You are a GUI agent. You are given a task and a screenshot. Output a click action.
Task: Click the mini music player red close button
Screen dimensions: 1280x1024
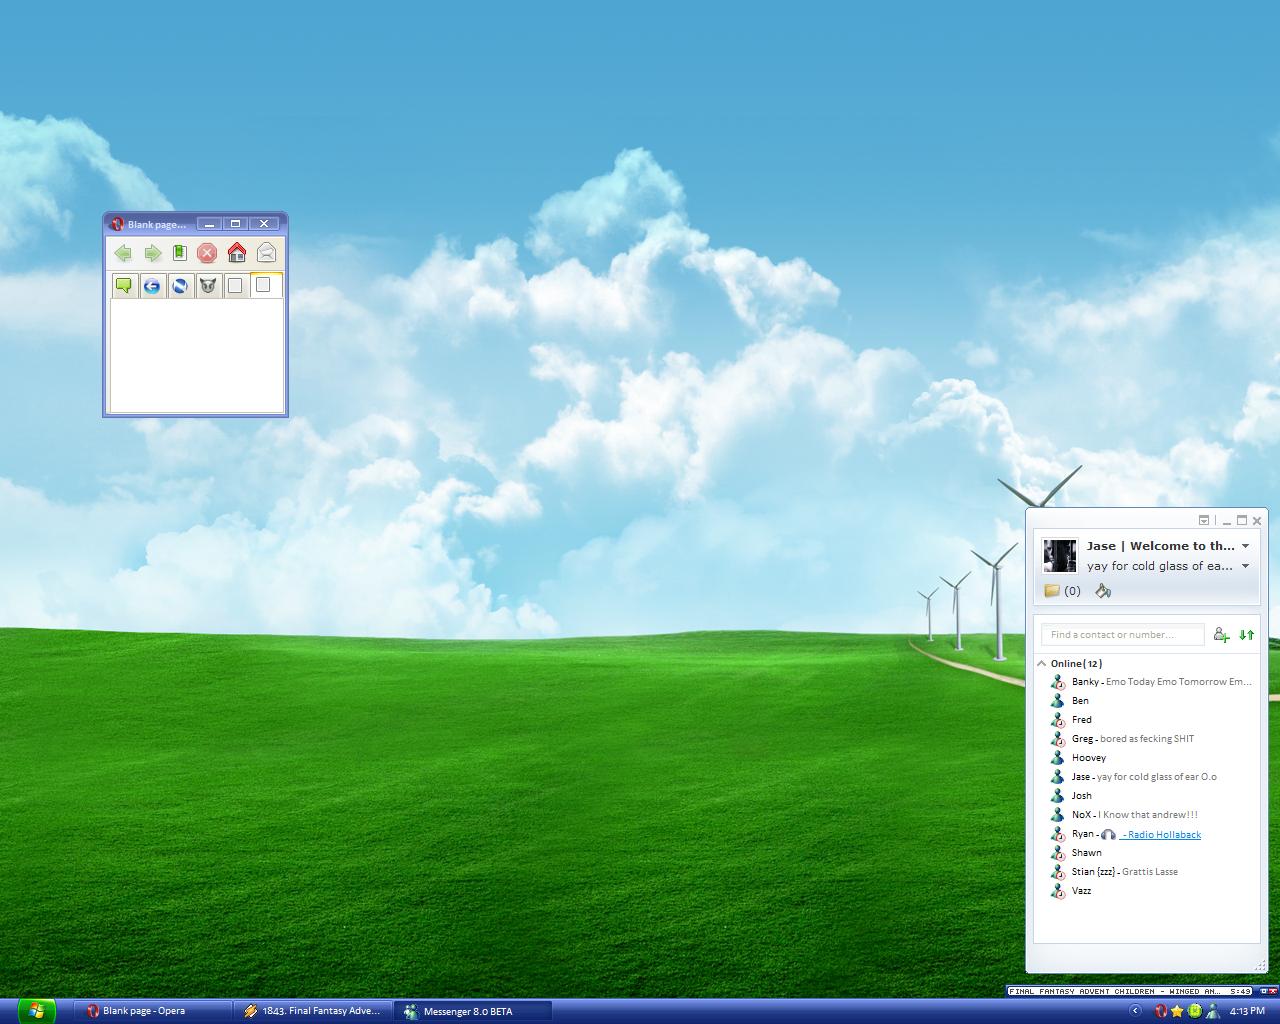(x=1273, y=990)
